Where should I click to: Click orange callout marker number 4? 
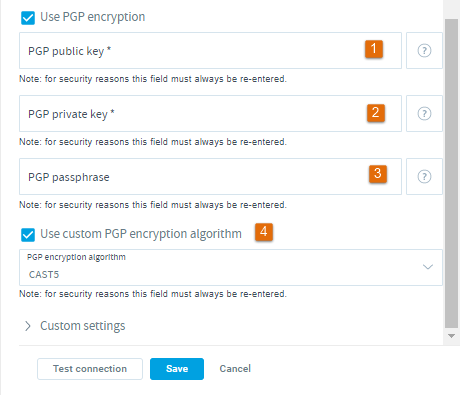264,232
